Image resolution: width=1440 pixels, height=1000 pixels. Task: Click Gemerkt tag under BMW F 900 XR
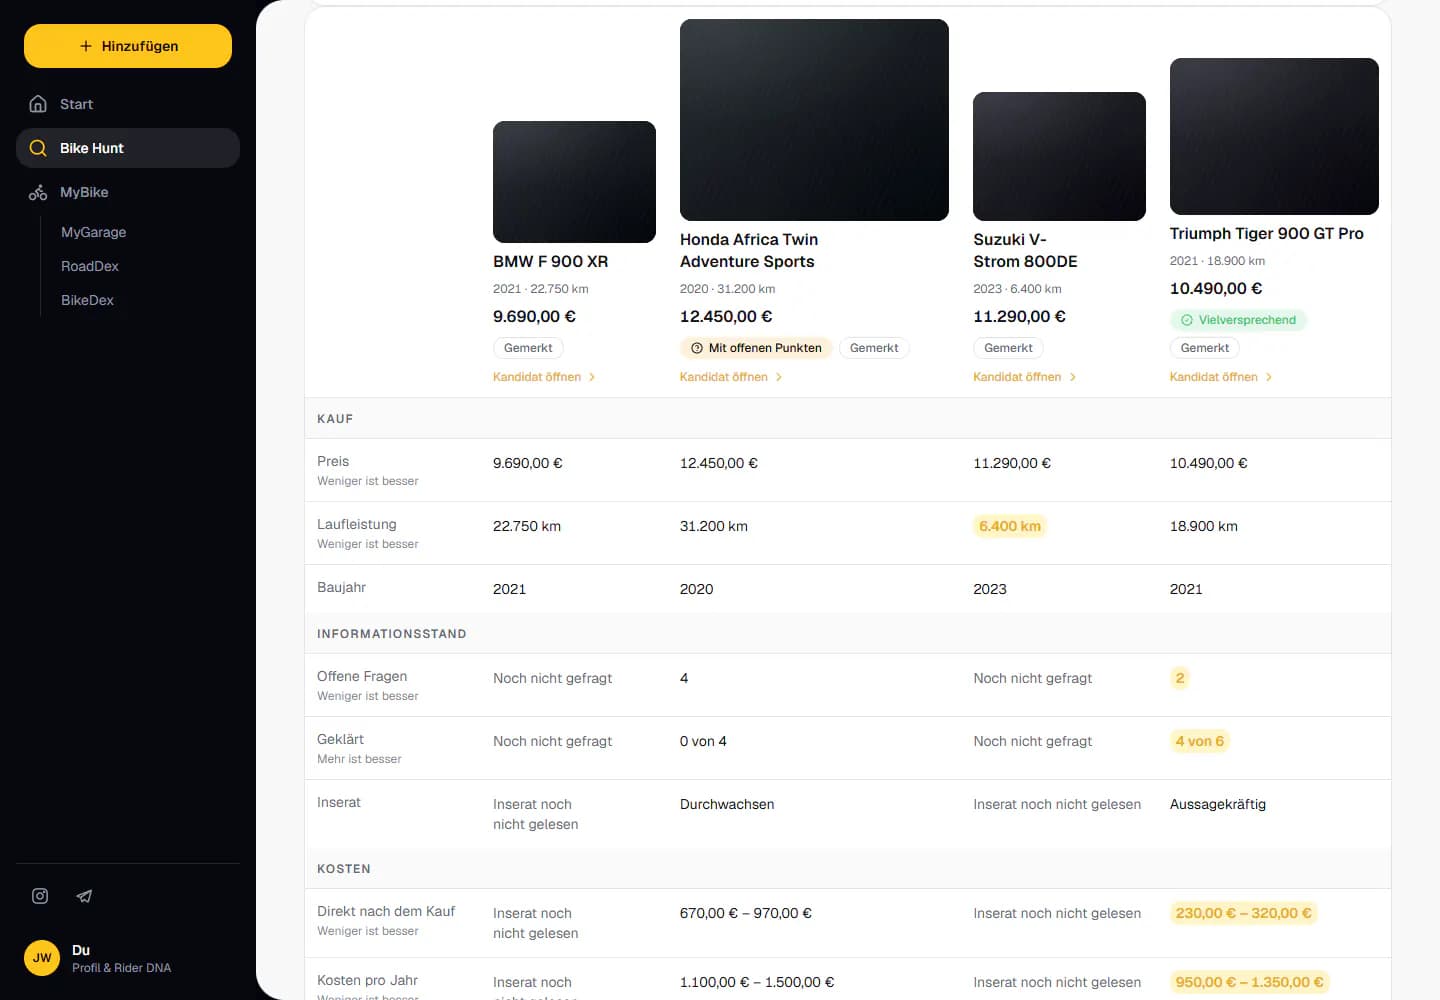click(x=528, y=348)
